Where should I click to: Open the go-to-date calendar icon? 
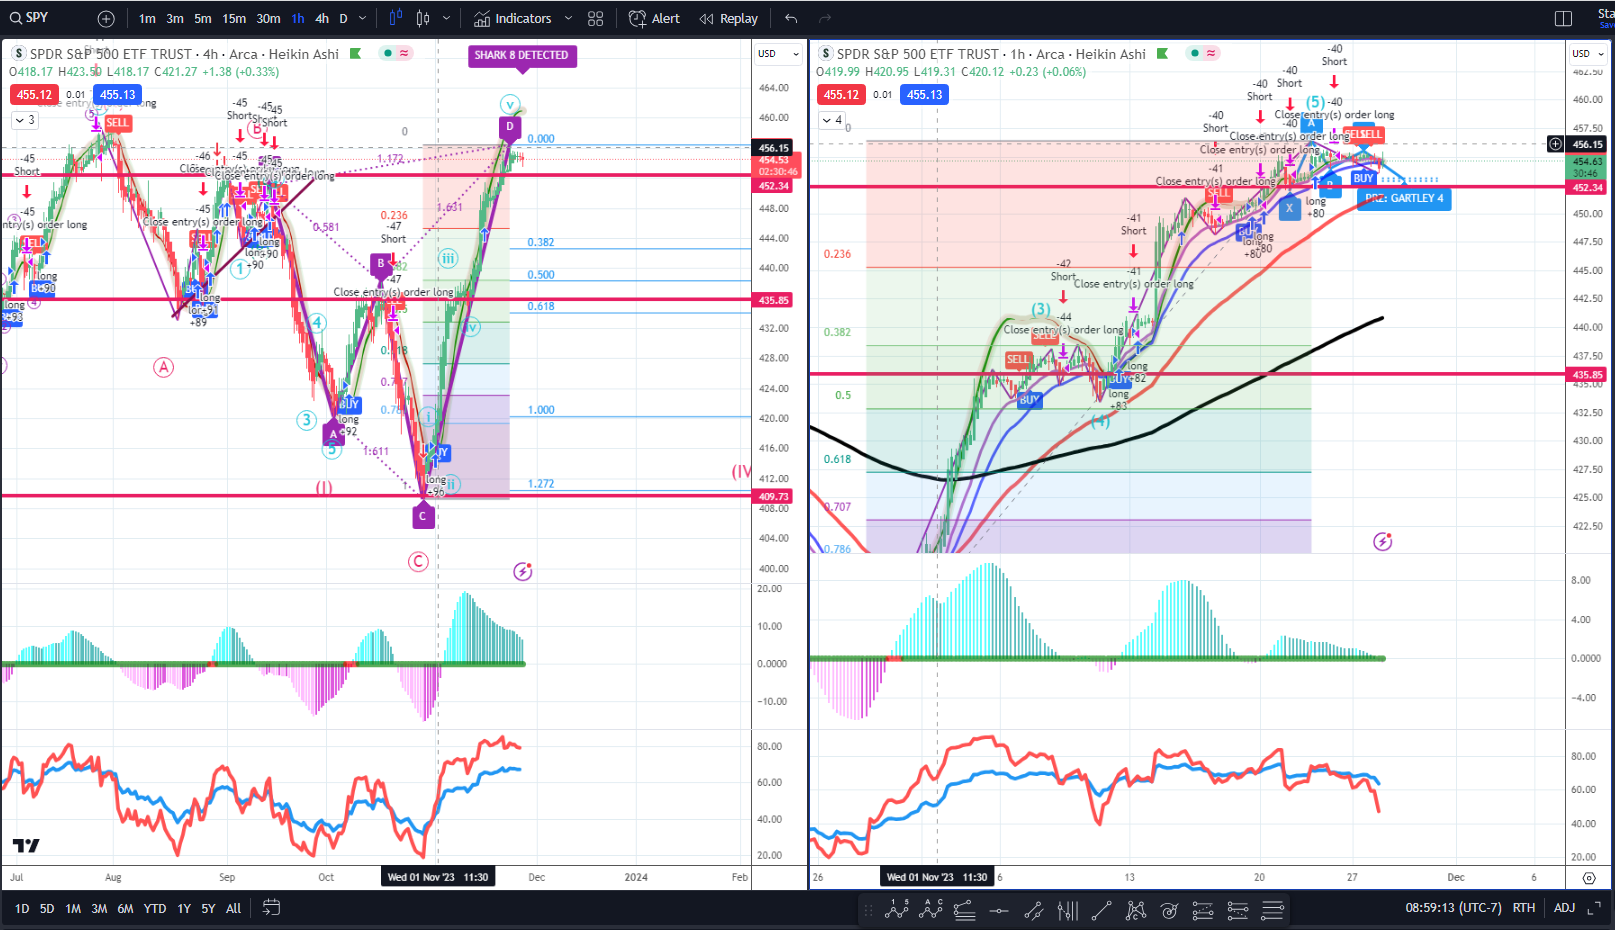coord(271,908)
